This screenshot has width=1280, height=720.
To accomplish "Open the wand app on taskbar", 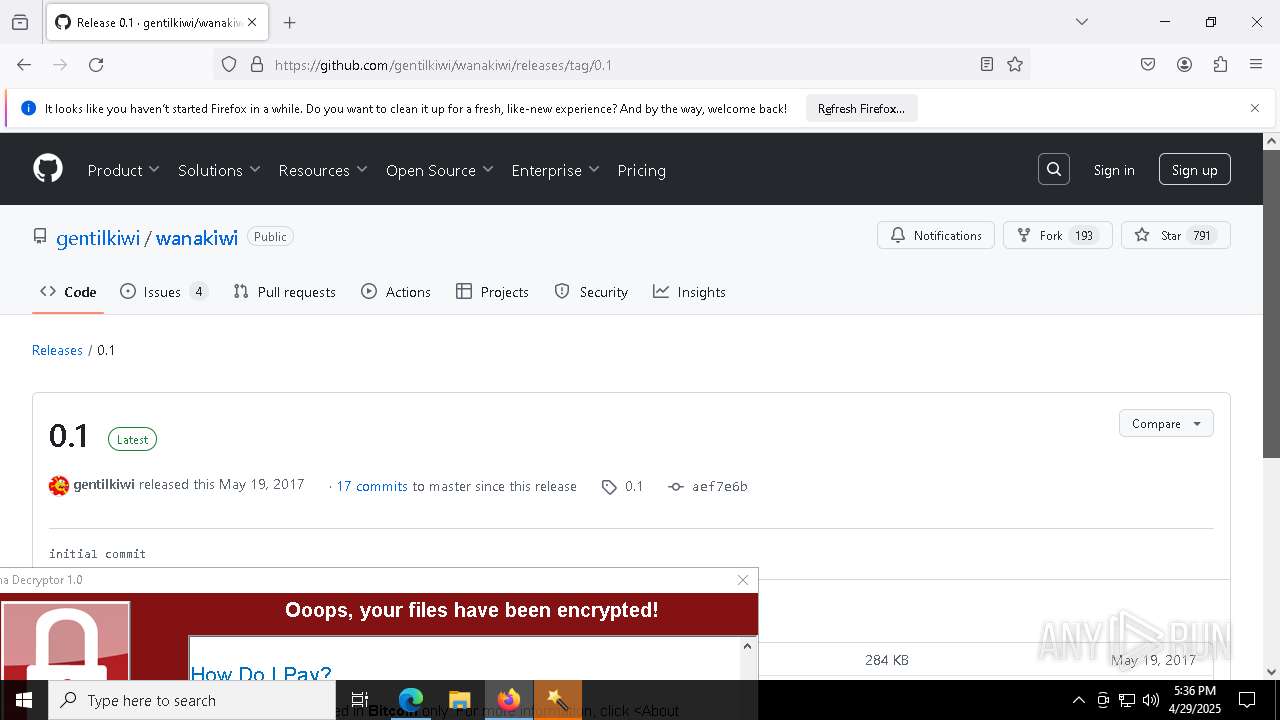I will click(x=557, y=700).
